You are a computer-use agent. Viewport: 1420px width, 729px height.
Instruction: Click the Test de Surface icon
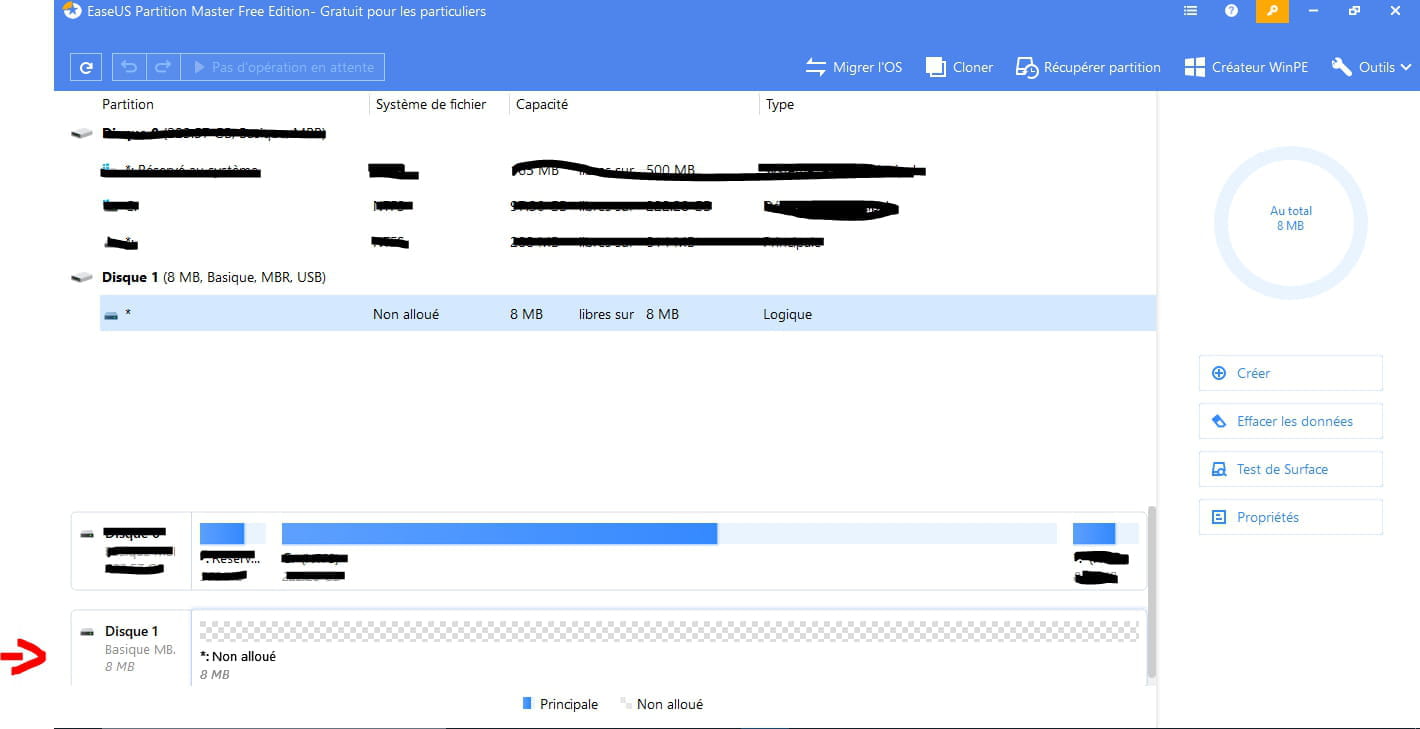(1218, 469)
